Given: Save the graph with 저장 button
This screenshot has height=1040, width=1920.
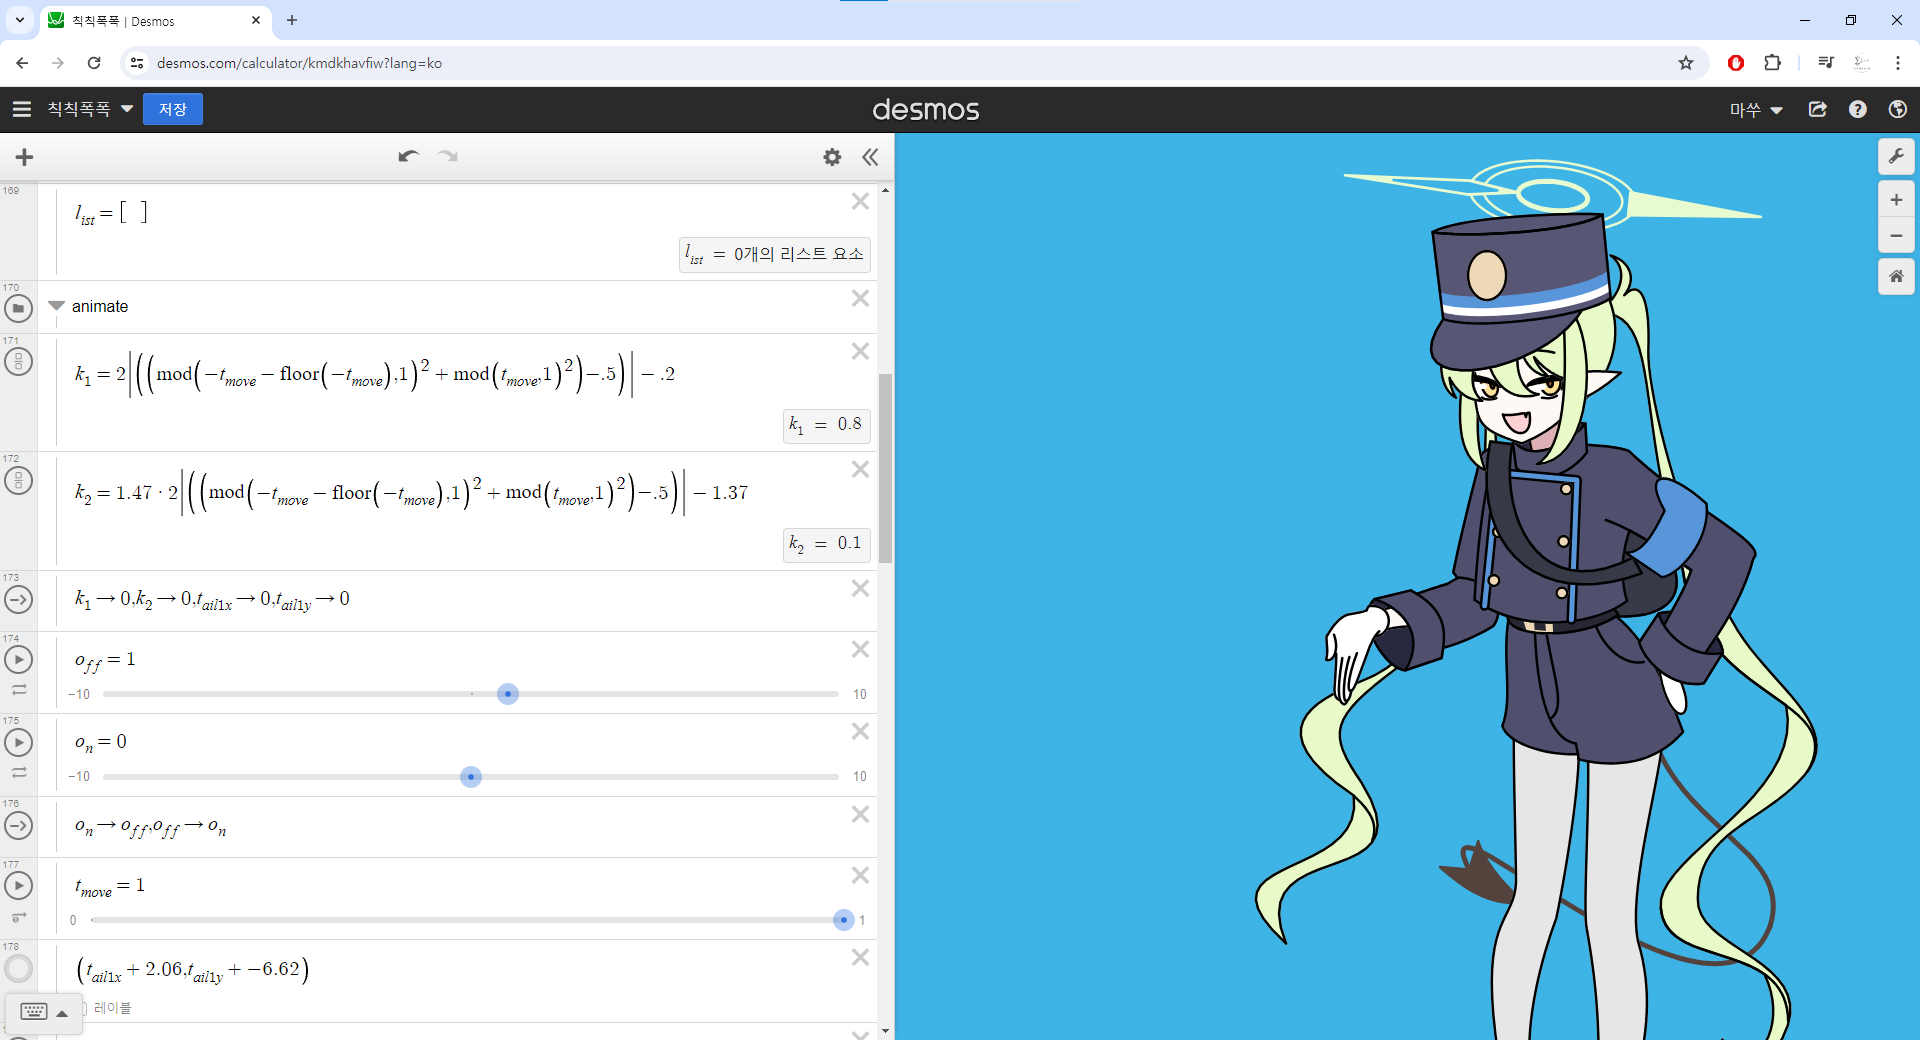Looking at the screenshot, I should (173, 109).
